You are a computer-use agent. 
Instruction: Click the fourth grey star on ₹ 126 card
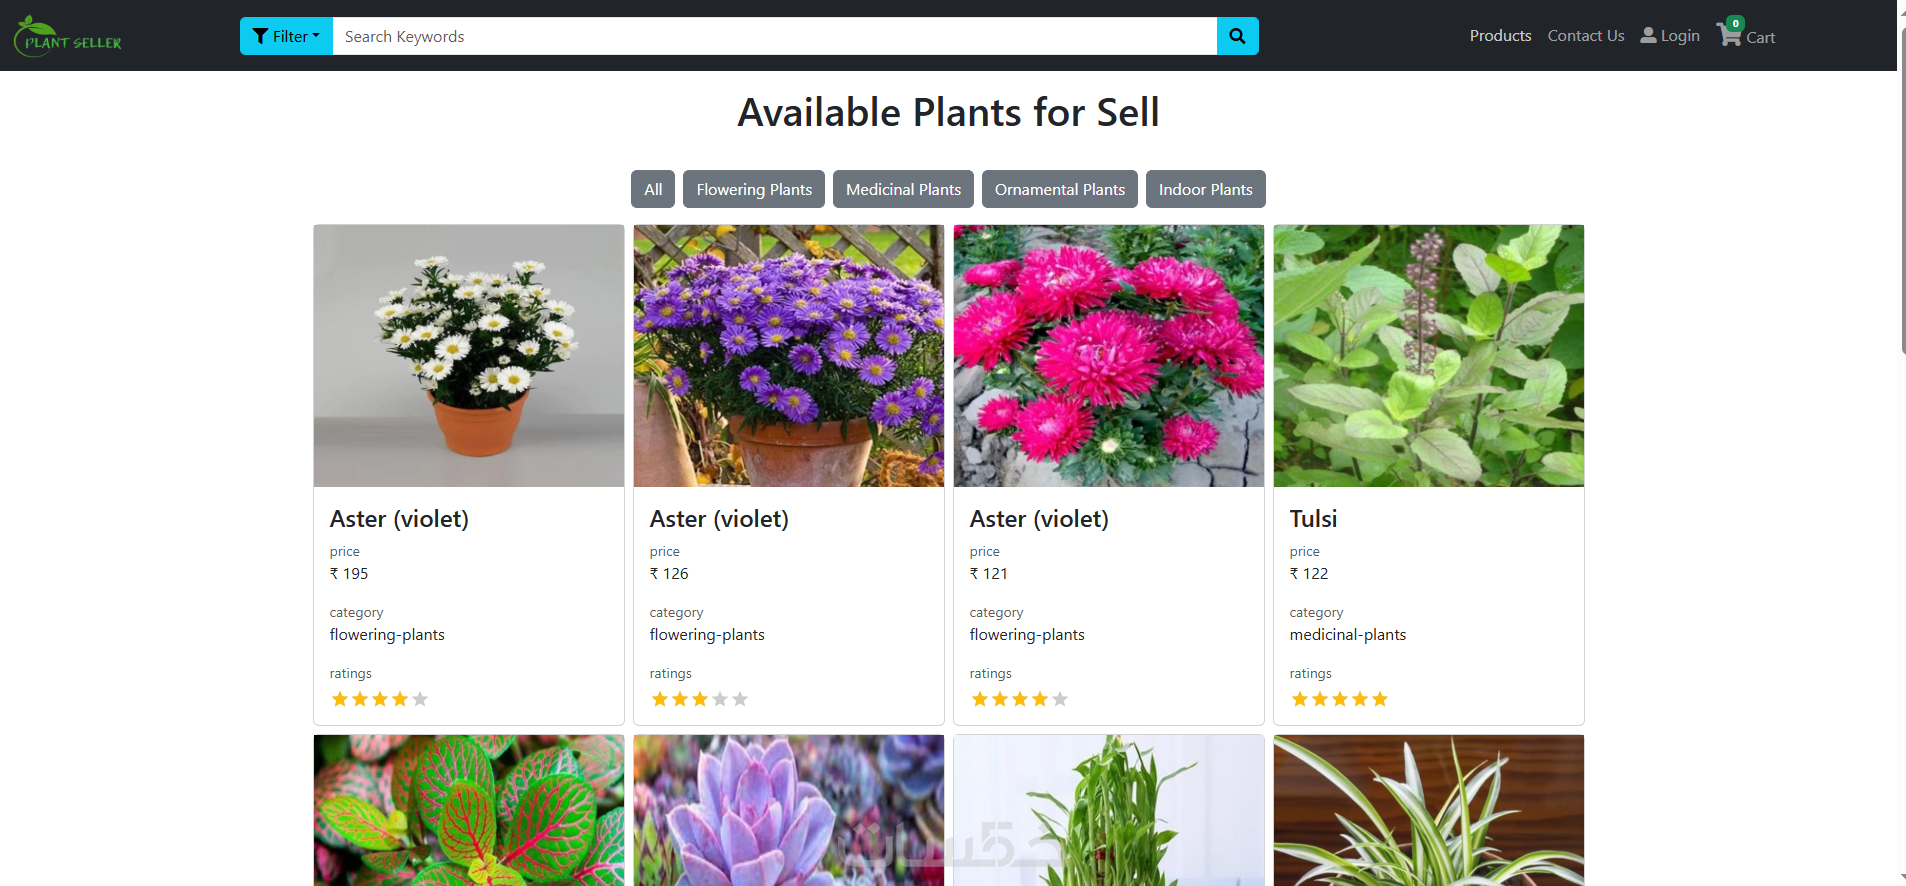(x=720, y=699)
